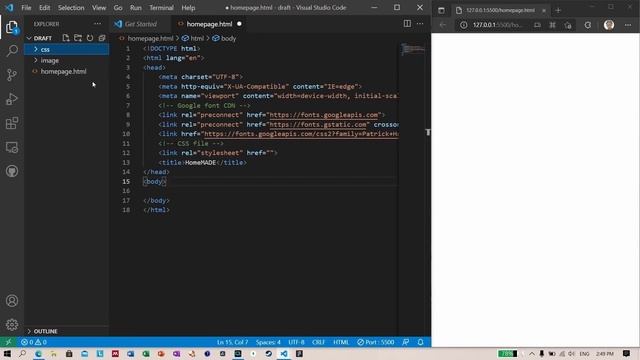This screenshot has height=360, width=640.
Task: Open browser settings and more menu
Action: tap(628, 25)
